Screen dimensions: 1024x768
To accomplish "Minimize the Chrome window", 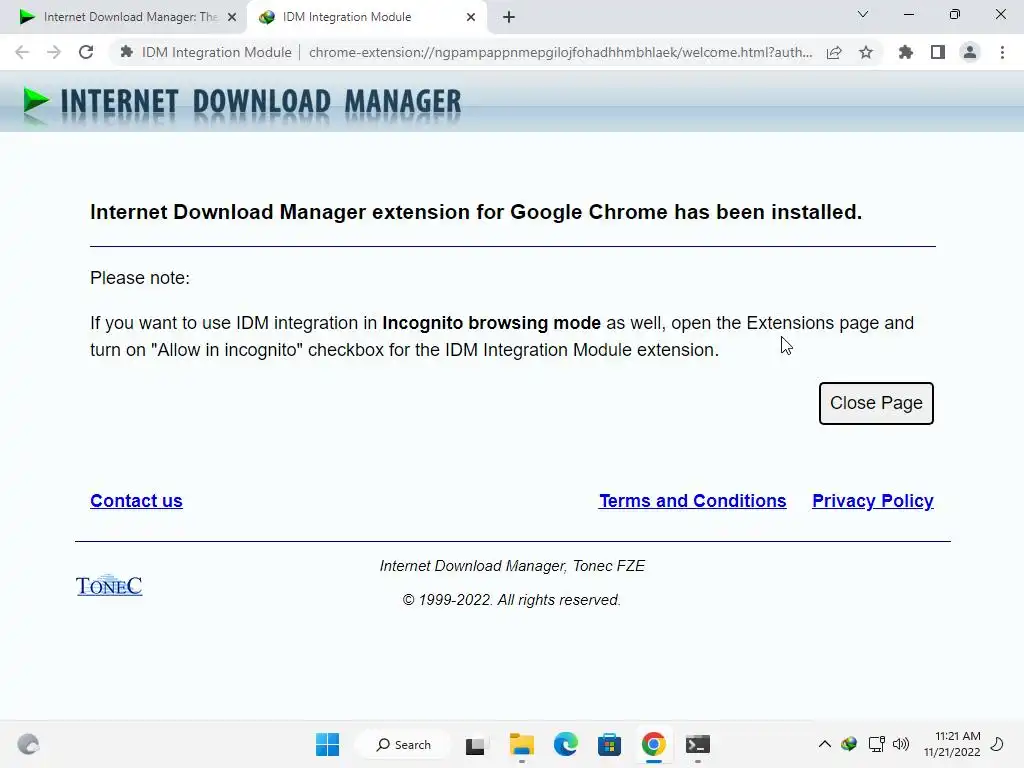I will click(908, 14).
